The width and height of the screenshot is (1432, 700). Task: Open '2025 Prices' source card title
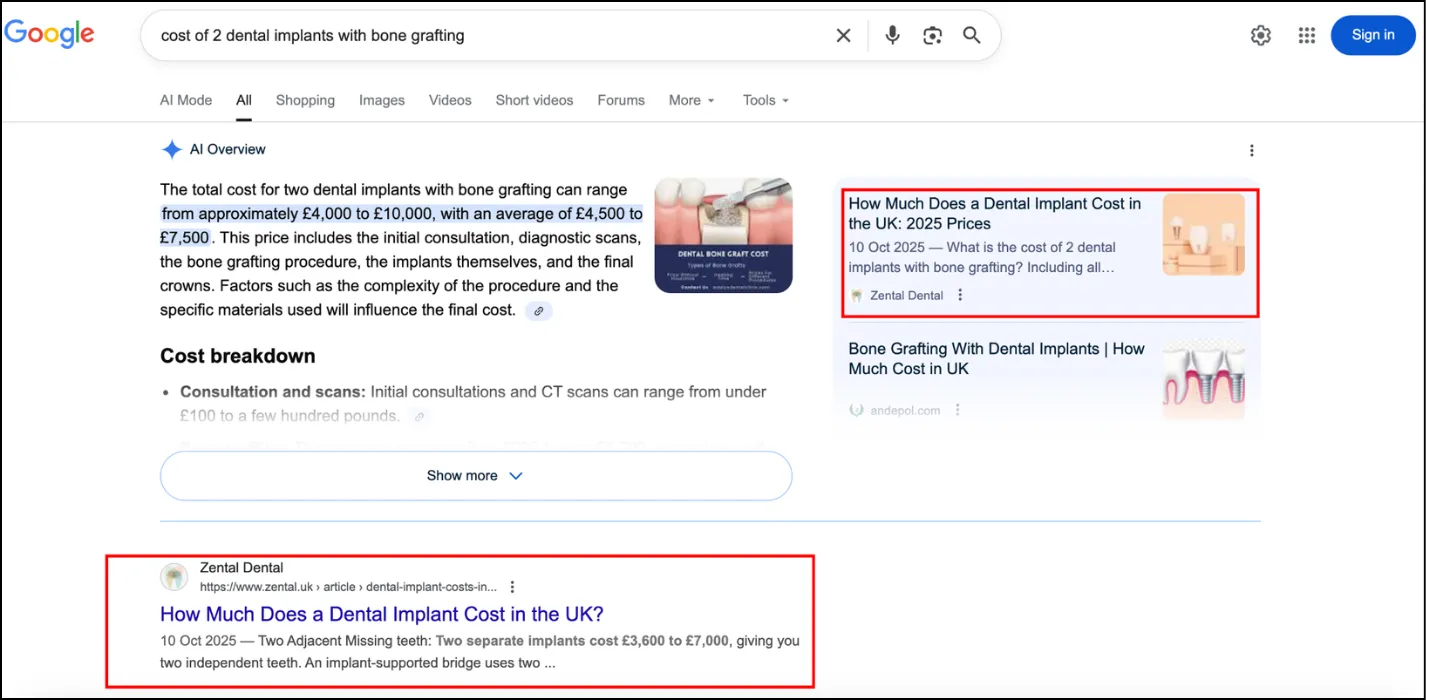pos(995,214)
